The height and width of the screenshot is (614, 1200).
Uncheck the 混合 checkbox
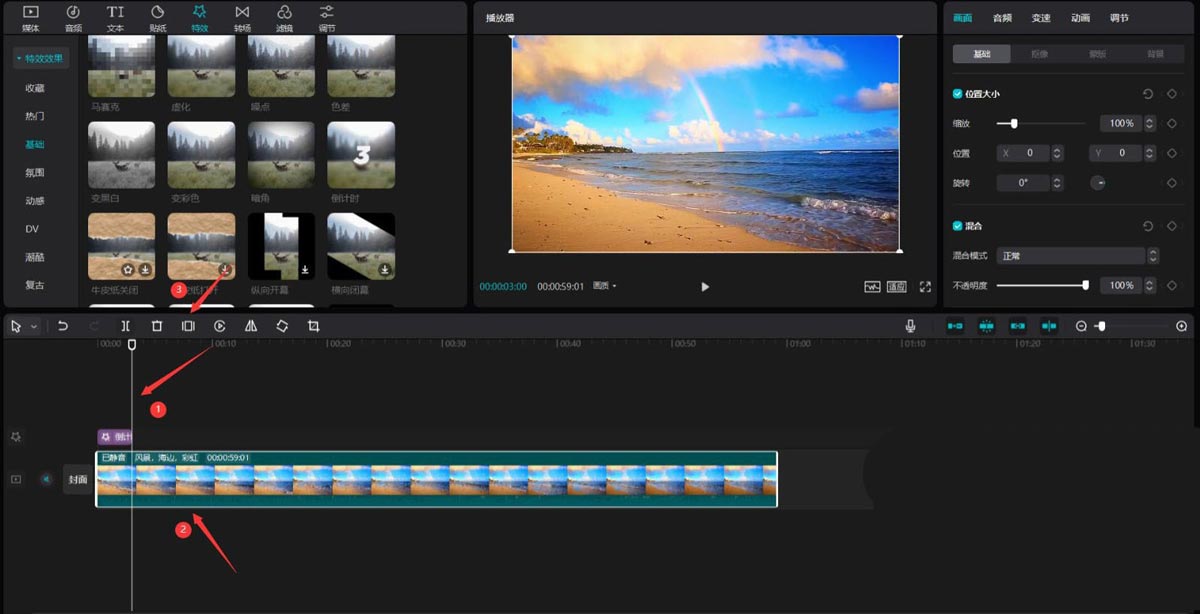pyautogui.click(x=958, y=226)
